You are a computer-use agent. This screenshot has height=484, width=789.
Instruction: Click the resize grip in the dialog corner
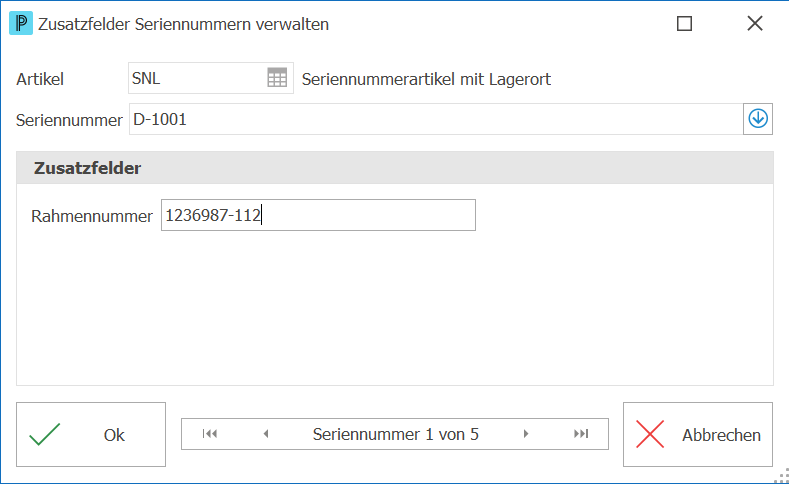(782, 476)
